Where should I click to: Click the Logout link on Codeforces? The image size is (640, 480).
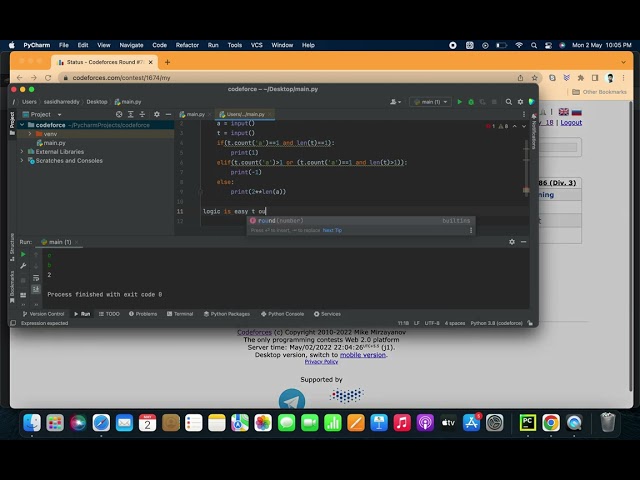pyautogui.click(x=571, y=122)
